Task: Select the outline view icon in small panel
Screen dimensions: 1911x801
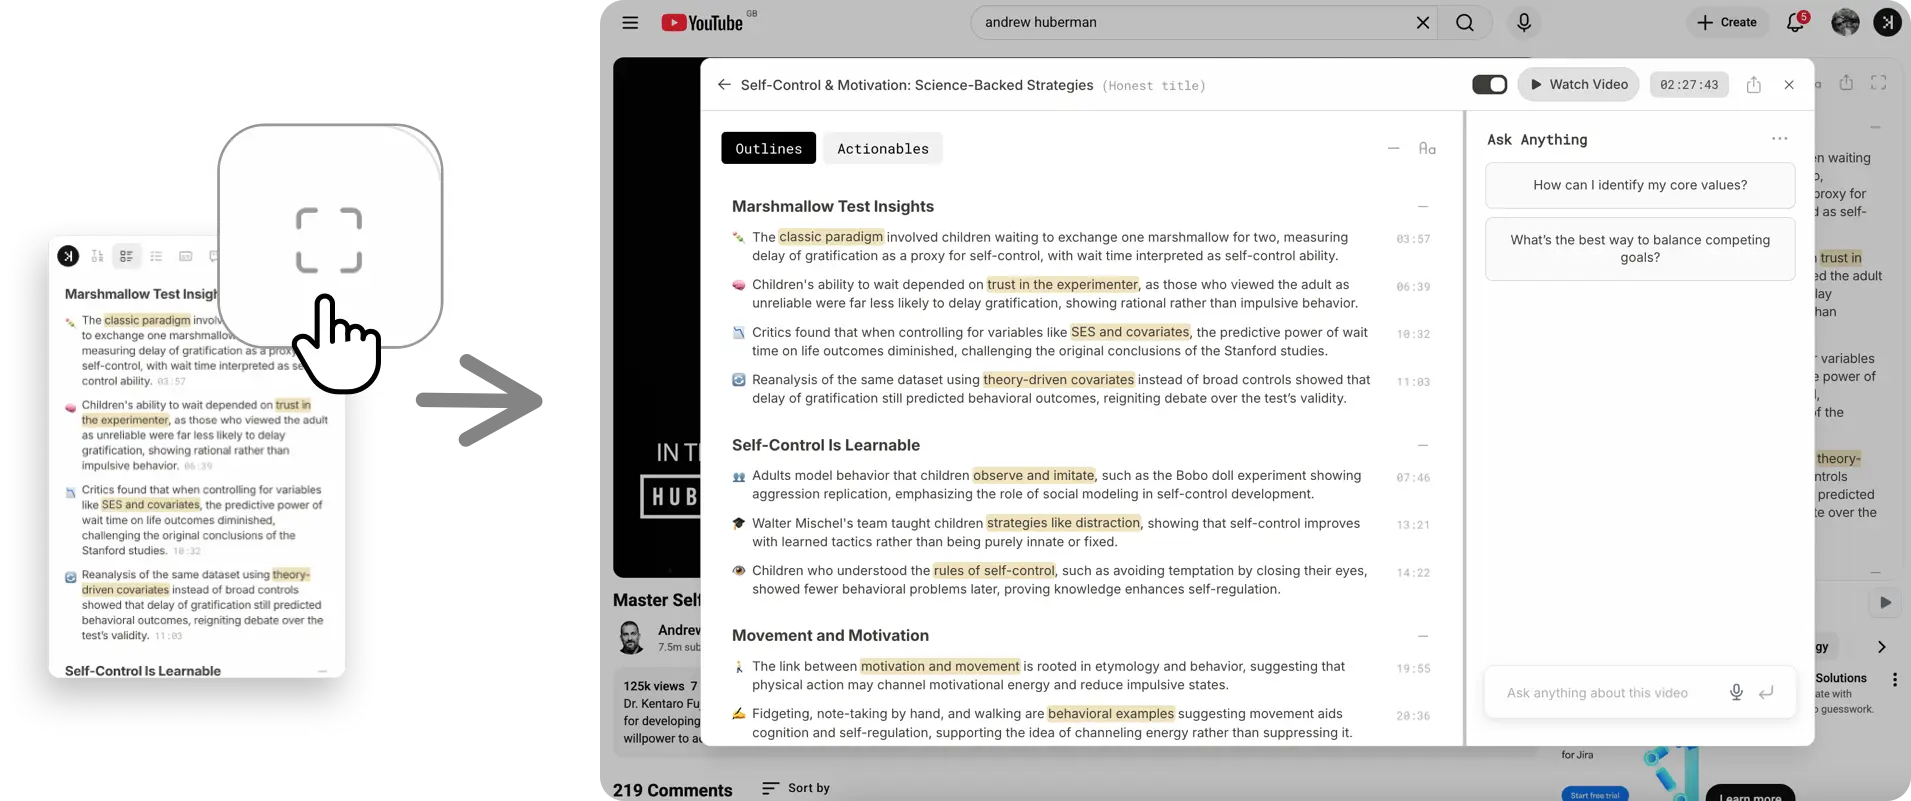Action: pyautogui.click(x=126, y=256)
